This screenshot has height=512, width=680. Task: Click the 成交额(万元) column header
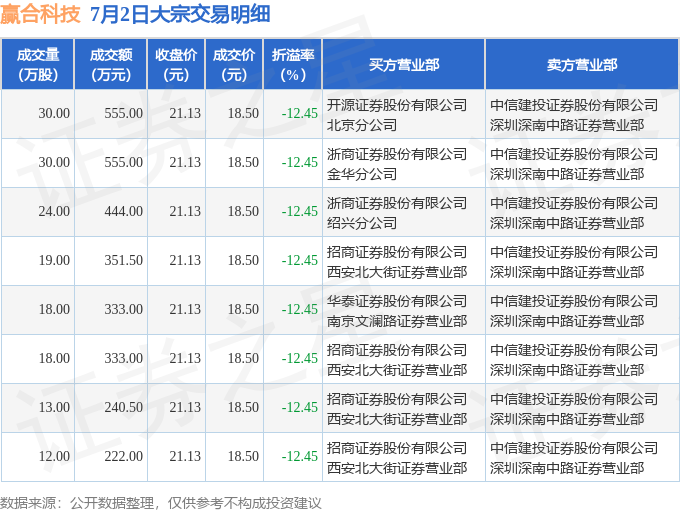pyautogui.click(x=111, y=65)
